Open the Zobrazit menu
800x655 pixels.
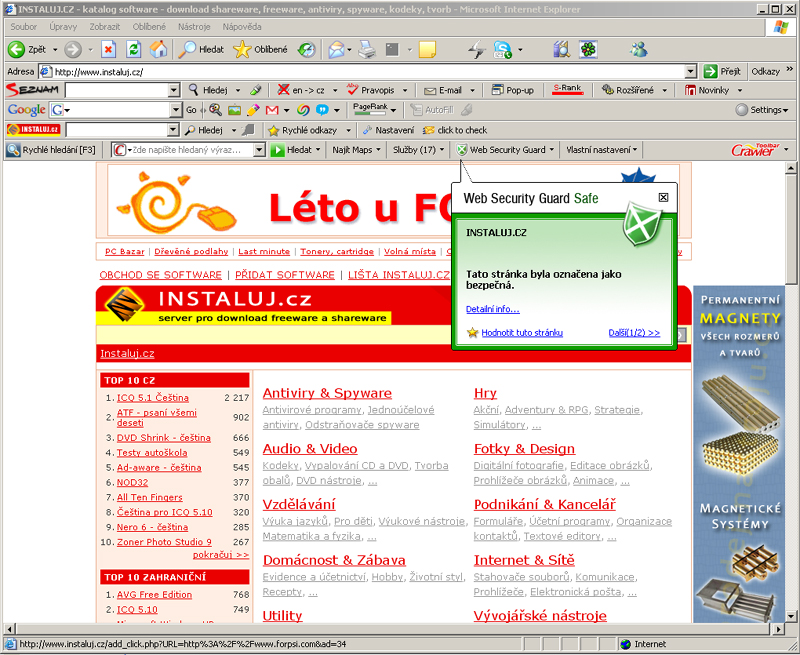click(x=105, y=26)
